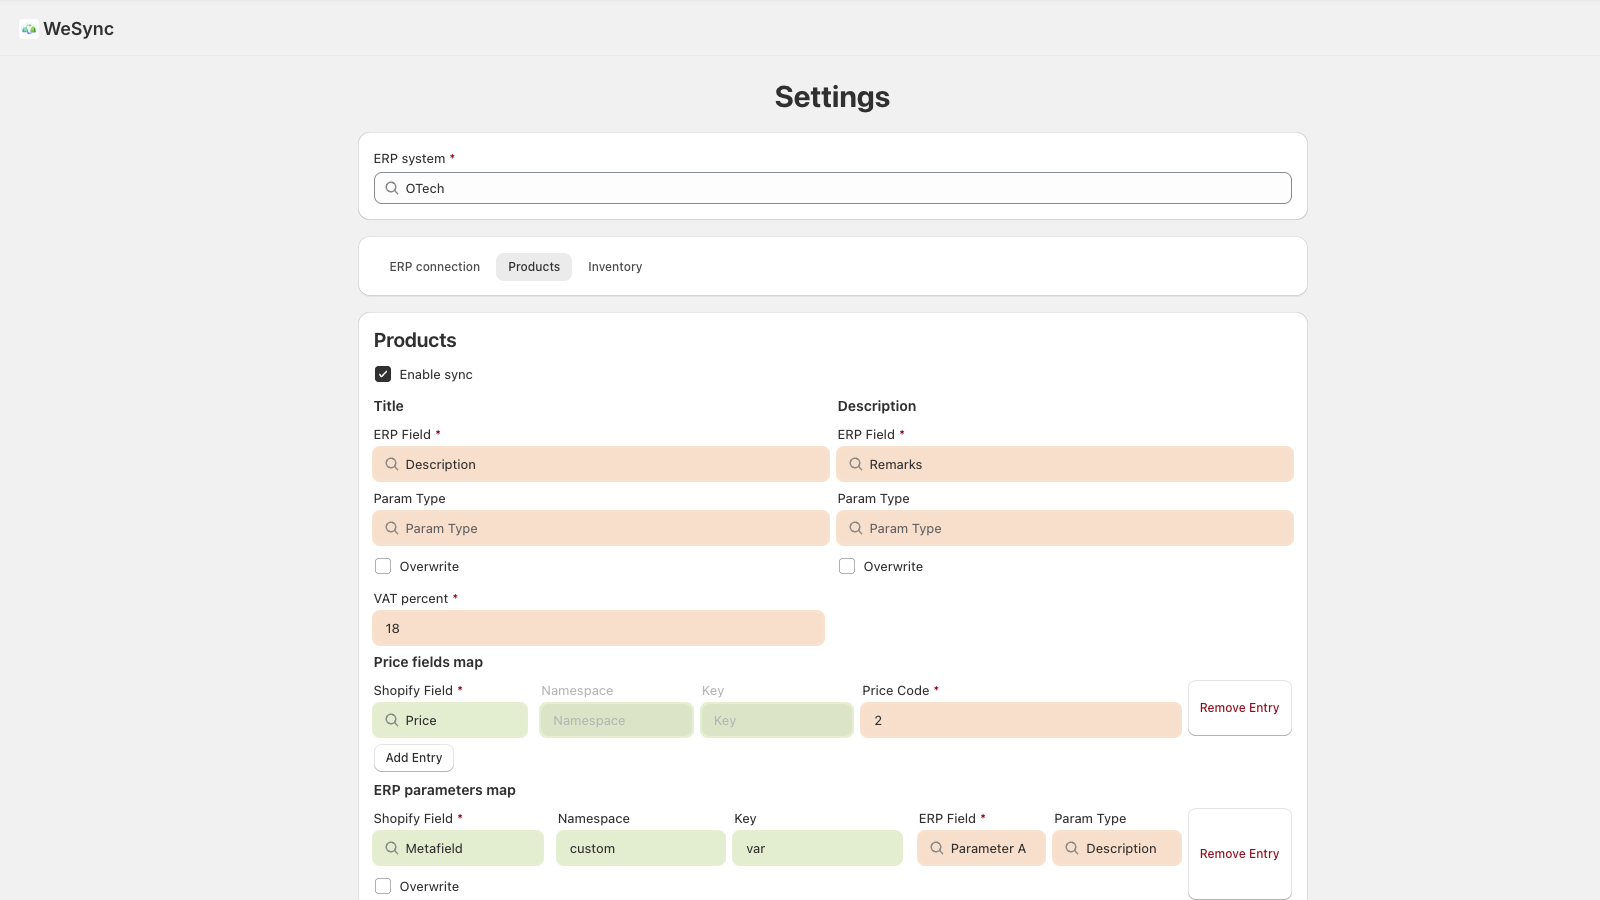Screen dimensions: 1600x900
Task: Click the search icon beside Remarks
Action: [856, 464]
